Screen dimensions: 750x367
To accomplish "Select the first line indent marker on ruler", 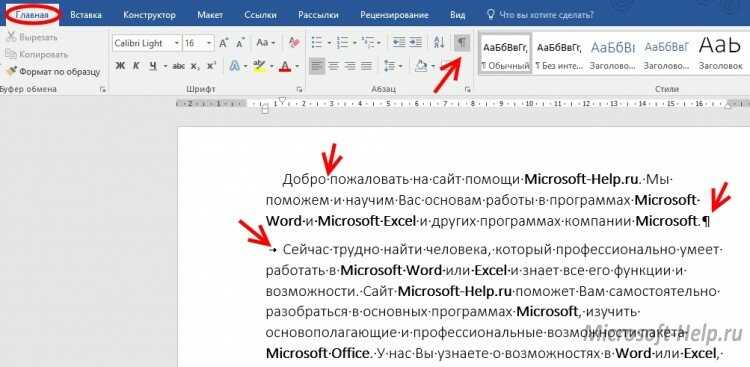I will [282, 100].
